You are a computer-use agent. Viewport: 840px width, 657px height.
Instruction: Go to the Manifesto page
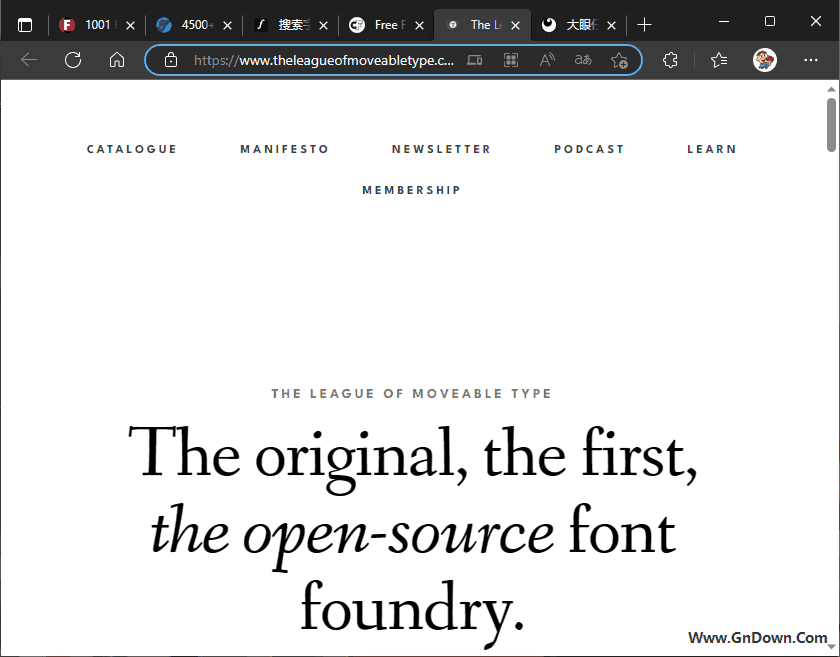click(284, 149)
